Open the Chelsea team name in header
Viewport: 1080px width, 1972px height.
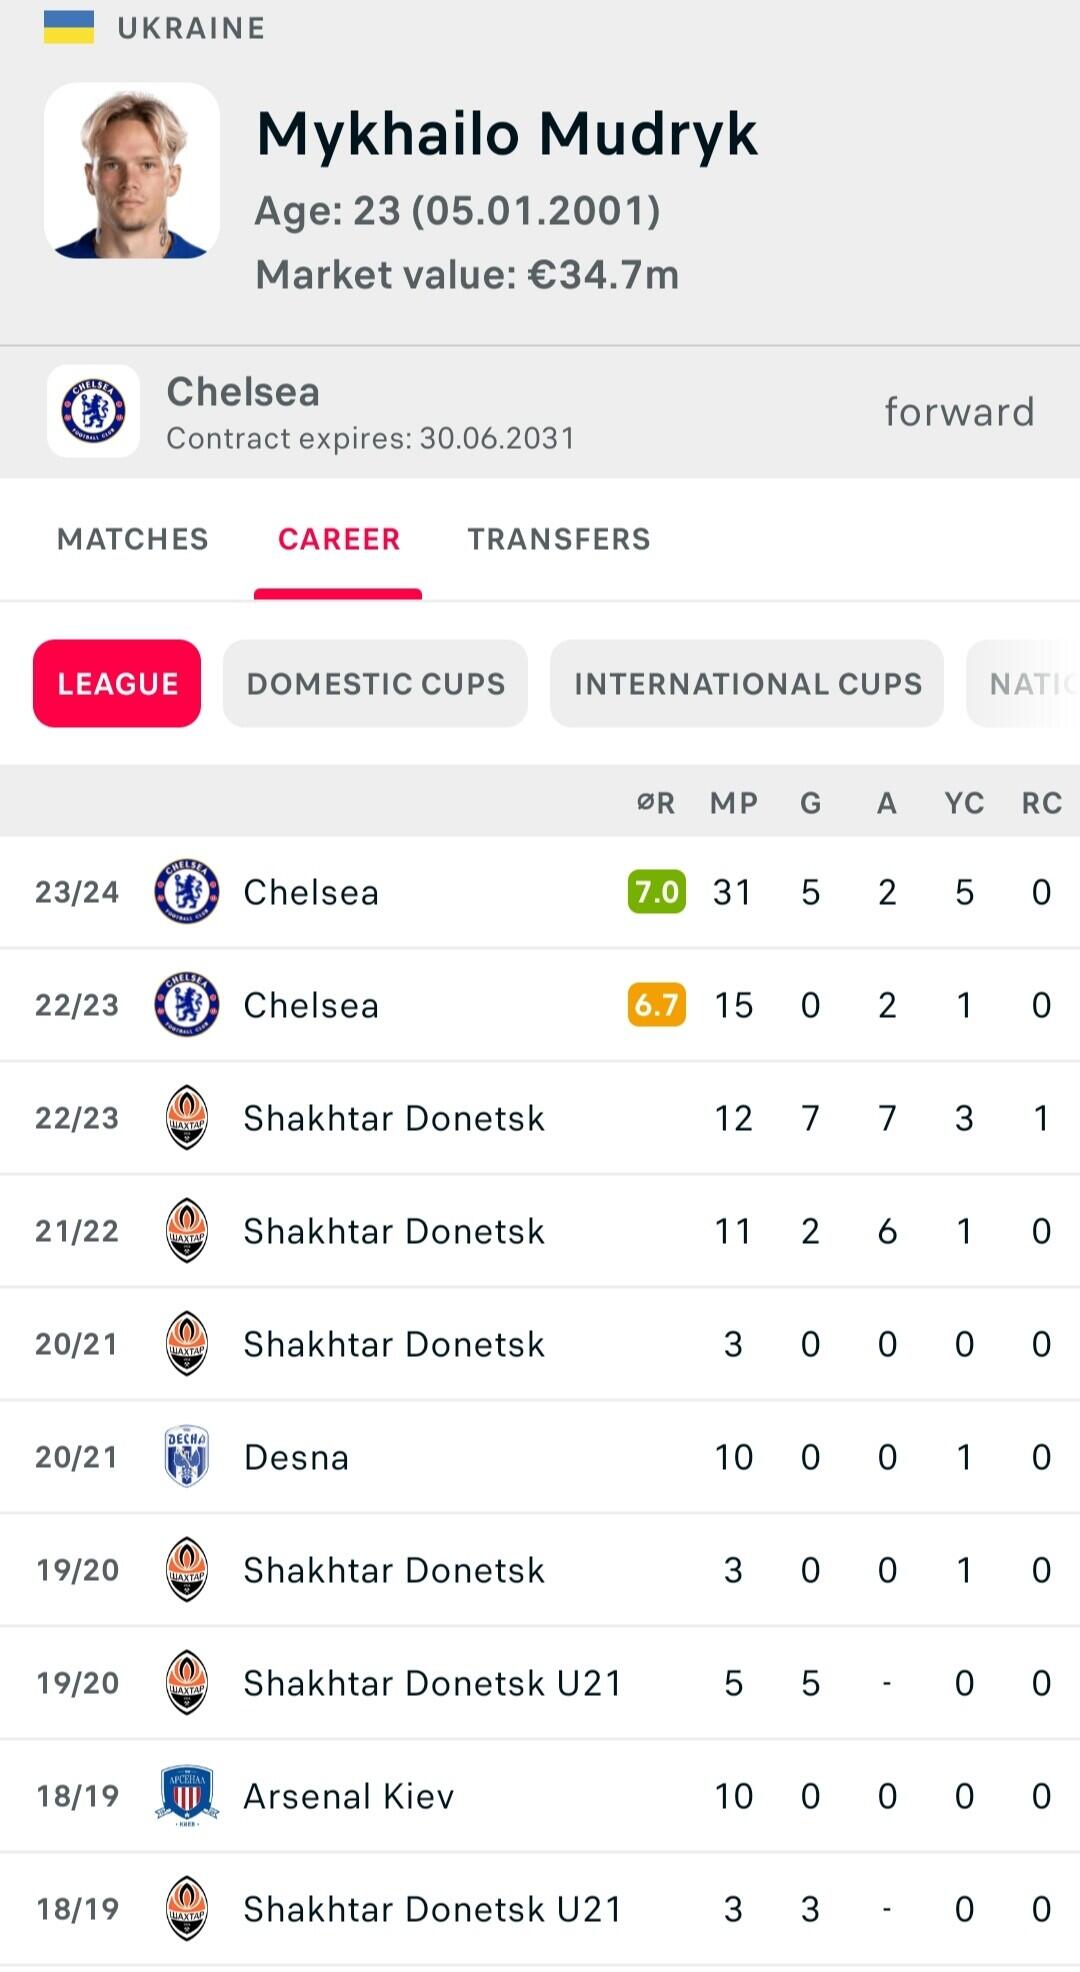click(x=243, y=392)
